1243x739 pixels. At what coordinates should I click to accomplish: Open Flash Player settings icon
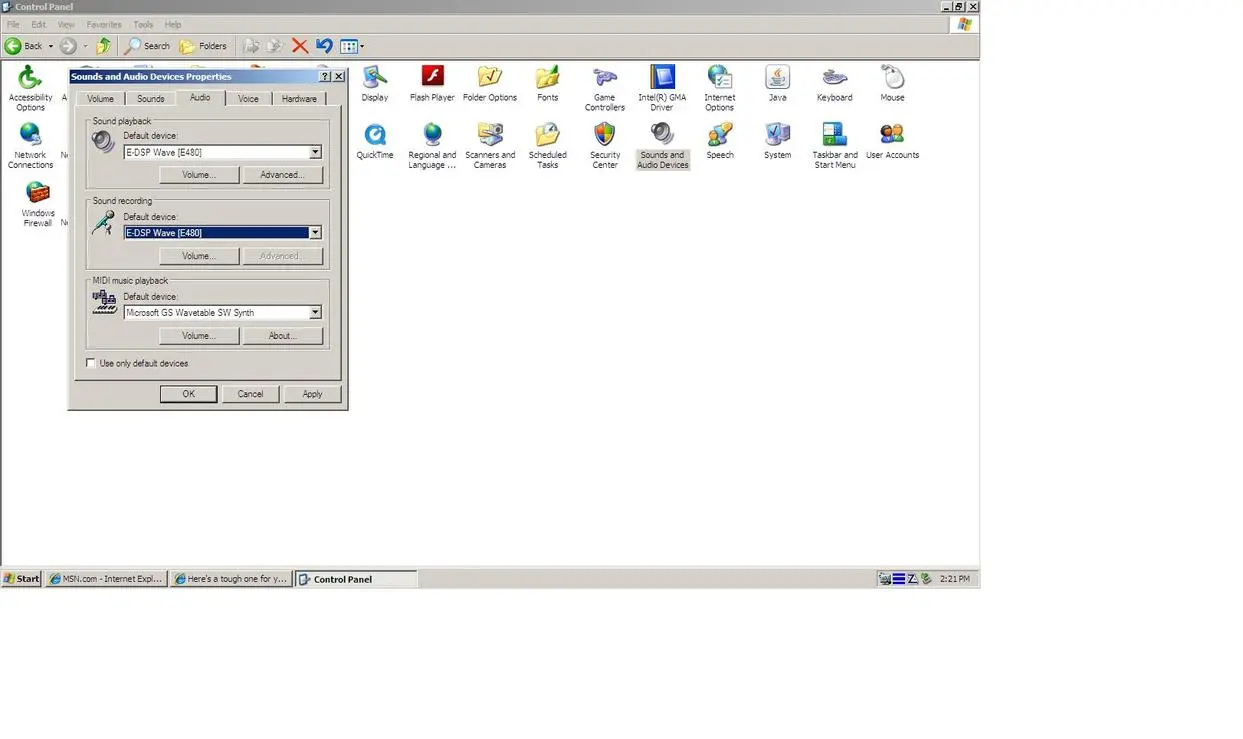(432, 84)
